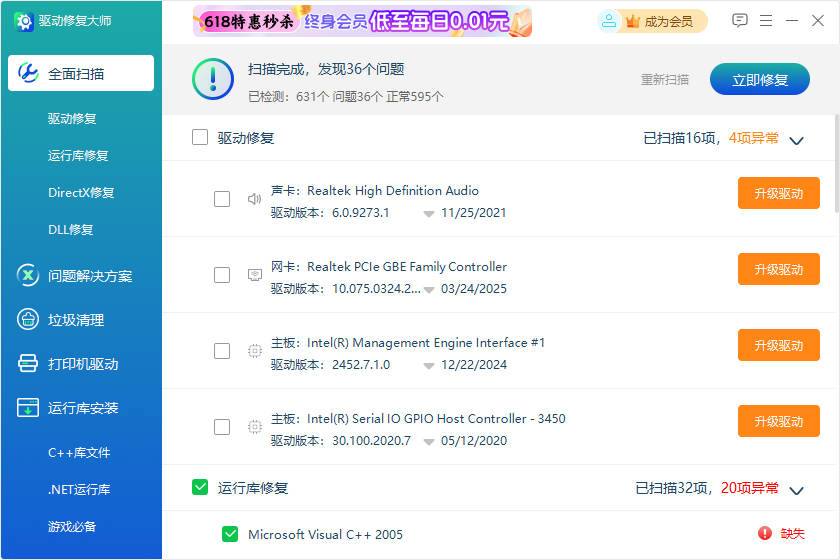This screenshot has height=560, width=840.
Task: Click 扫描完成，发现36个问题 heading
Action: (x=326, y=69)
